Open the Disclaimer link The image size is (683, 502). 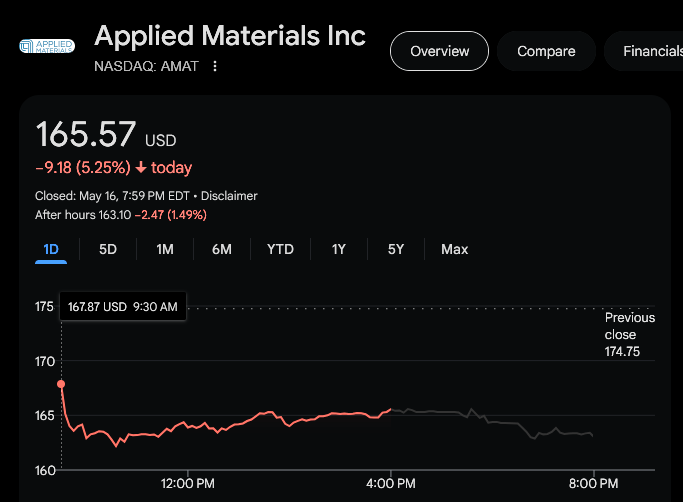pos(229,196)
